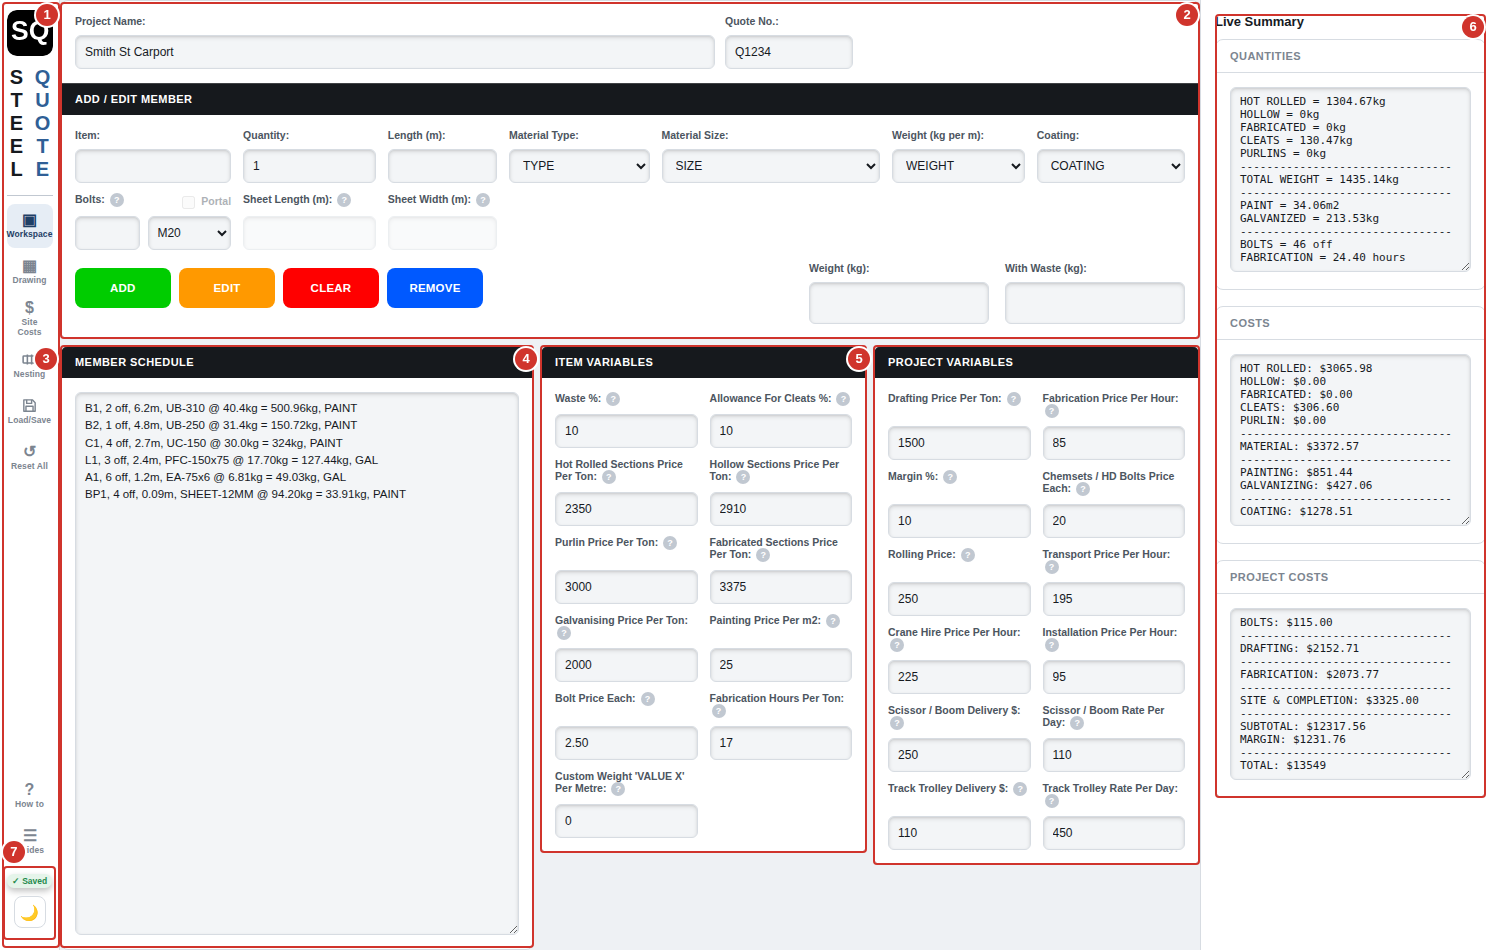Open the How to help icon in sidebar
Screen dimensions: 1500x950
point(29,794)
